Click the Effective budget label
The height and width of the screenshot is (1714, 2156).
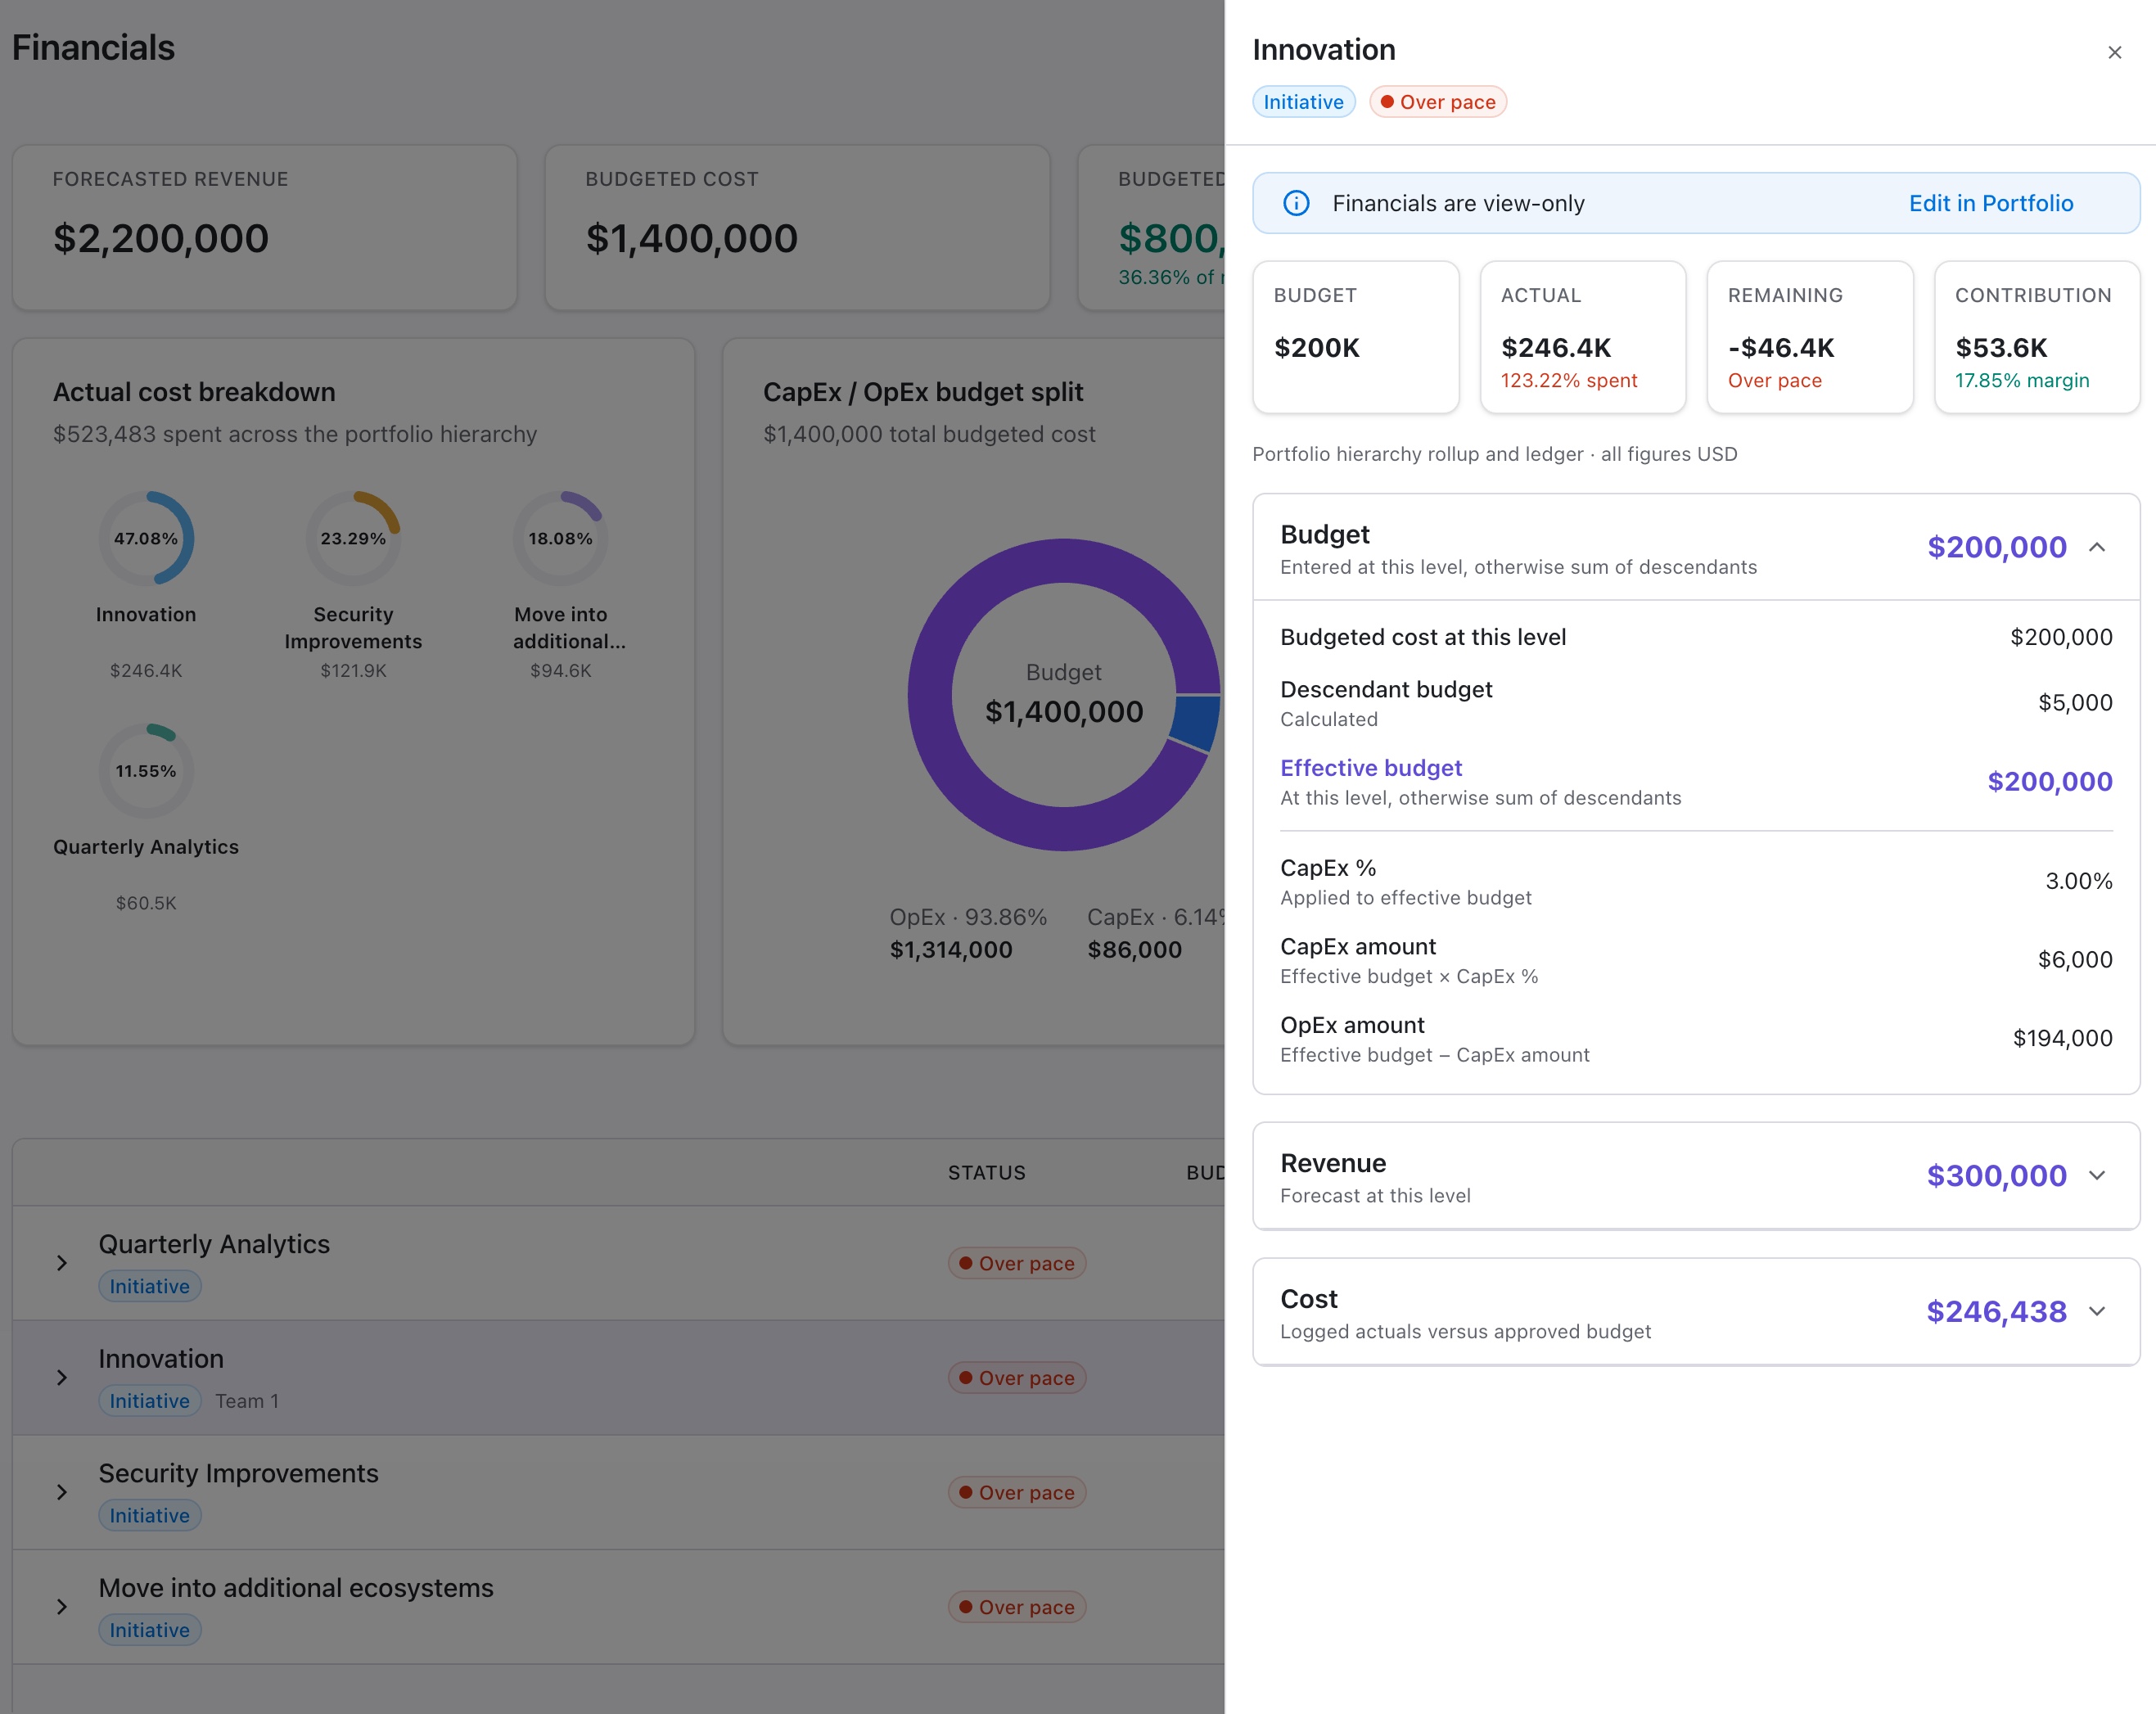1371,768
